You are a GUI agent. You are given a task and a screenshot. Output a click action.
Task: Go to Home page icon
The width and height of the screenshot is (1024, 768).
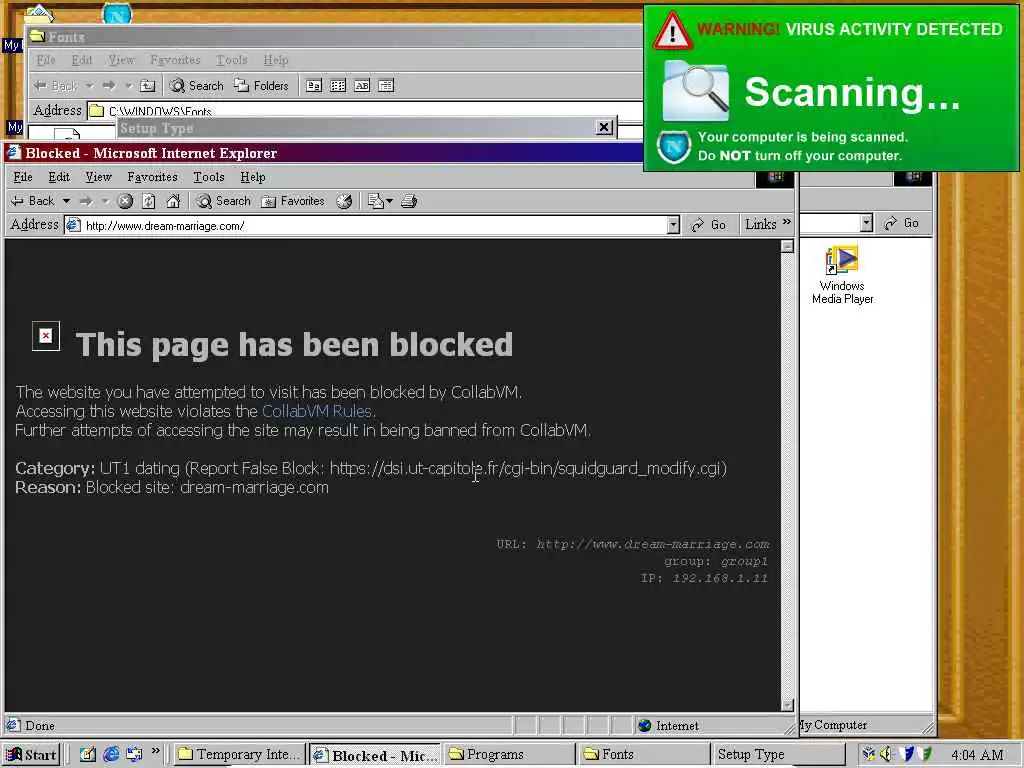coord(173,201)
